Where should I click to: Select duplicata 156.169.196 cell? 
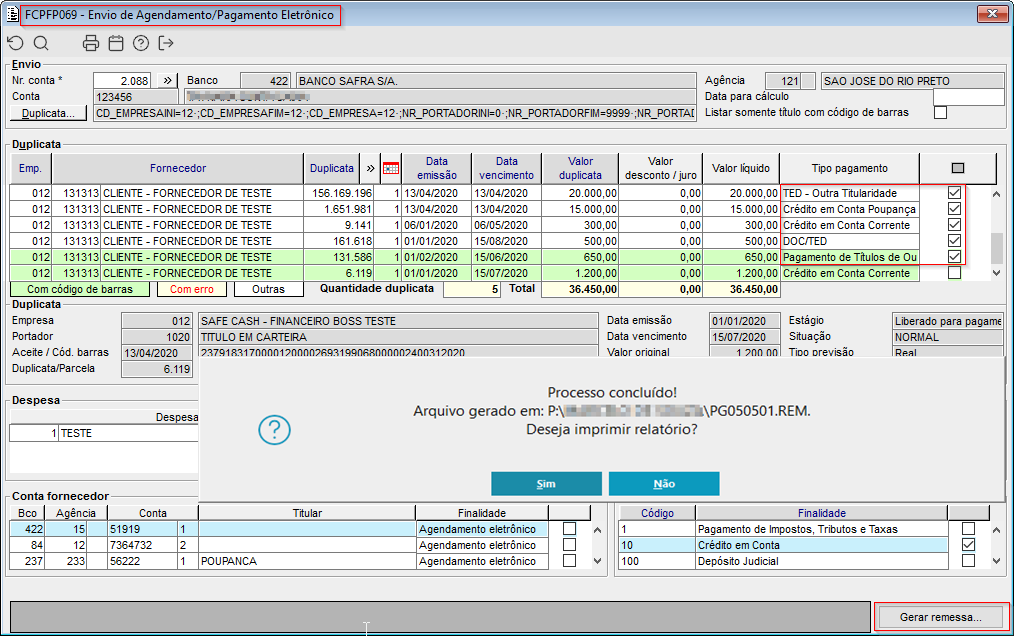pyautogui.click(x=338, y=193)
